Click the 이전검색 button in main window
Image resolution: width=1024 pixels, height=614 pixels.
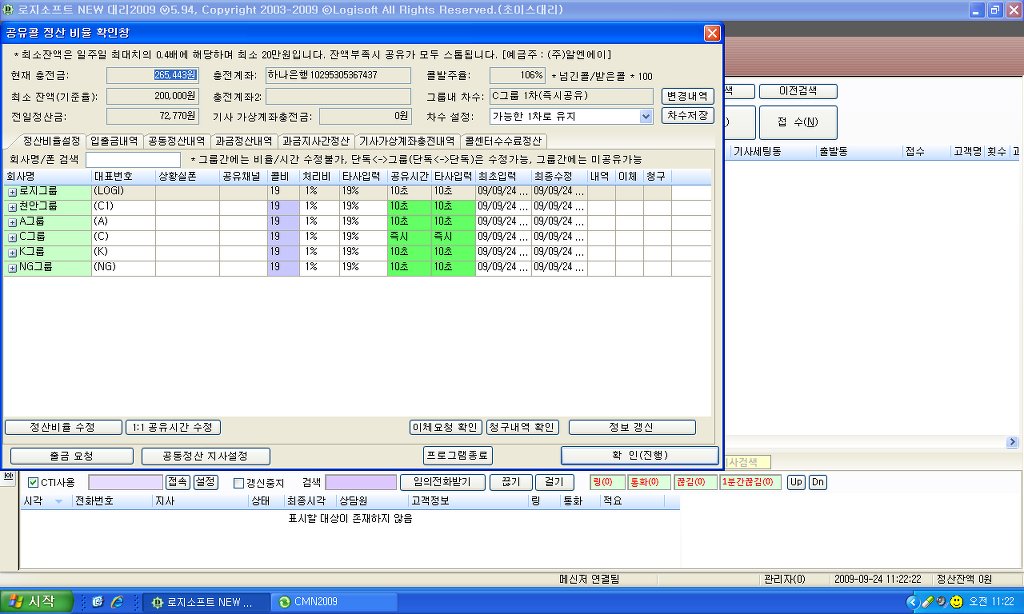click(798, 91)
